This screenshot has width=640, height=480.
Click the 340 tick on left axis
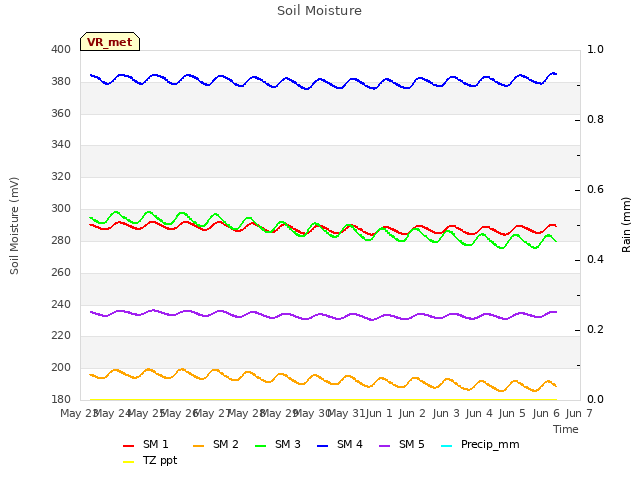(x=61, y=145)
